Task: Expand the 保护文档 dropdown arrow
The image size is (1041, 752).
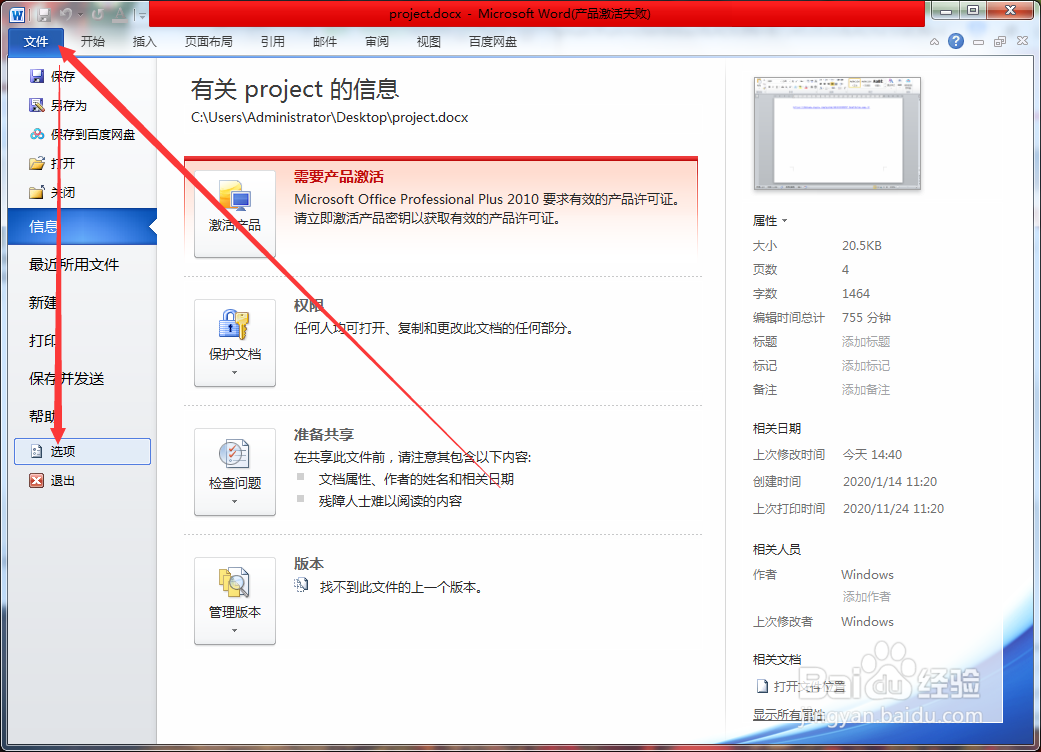Action: coord(234,374)
